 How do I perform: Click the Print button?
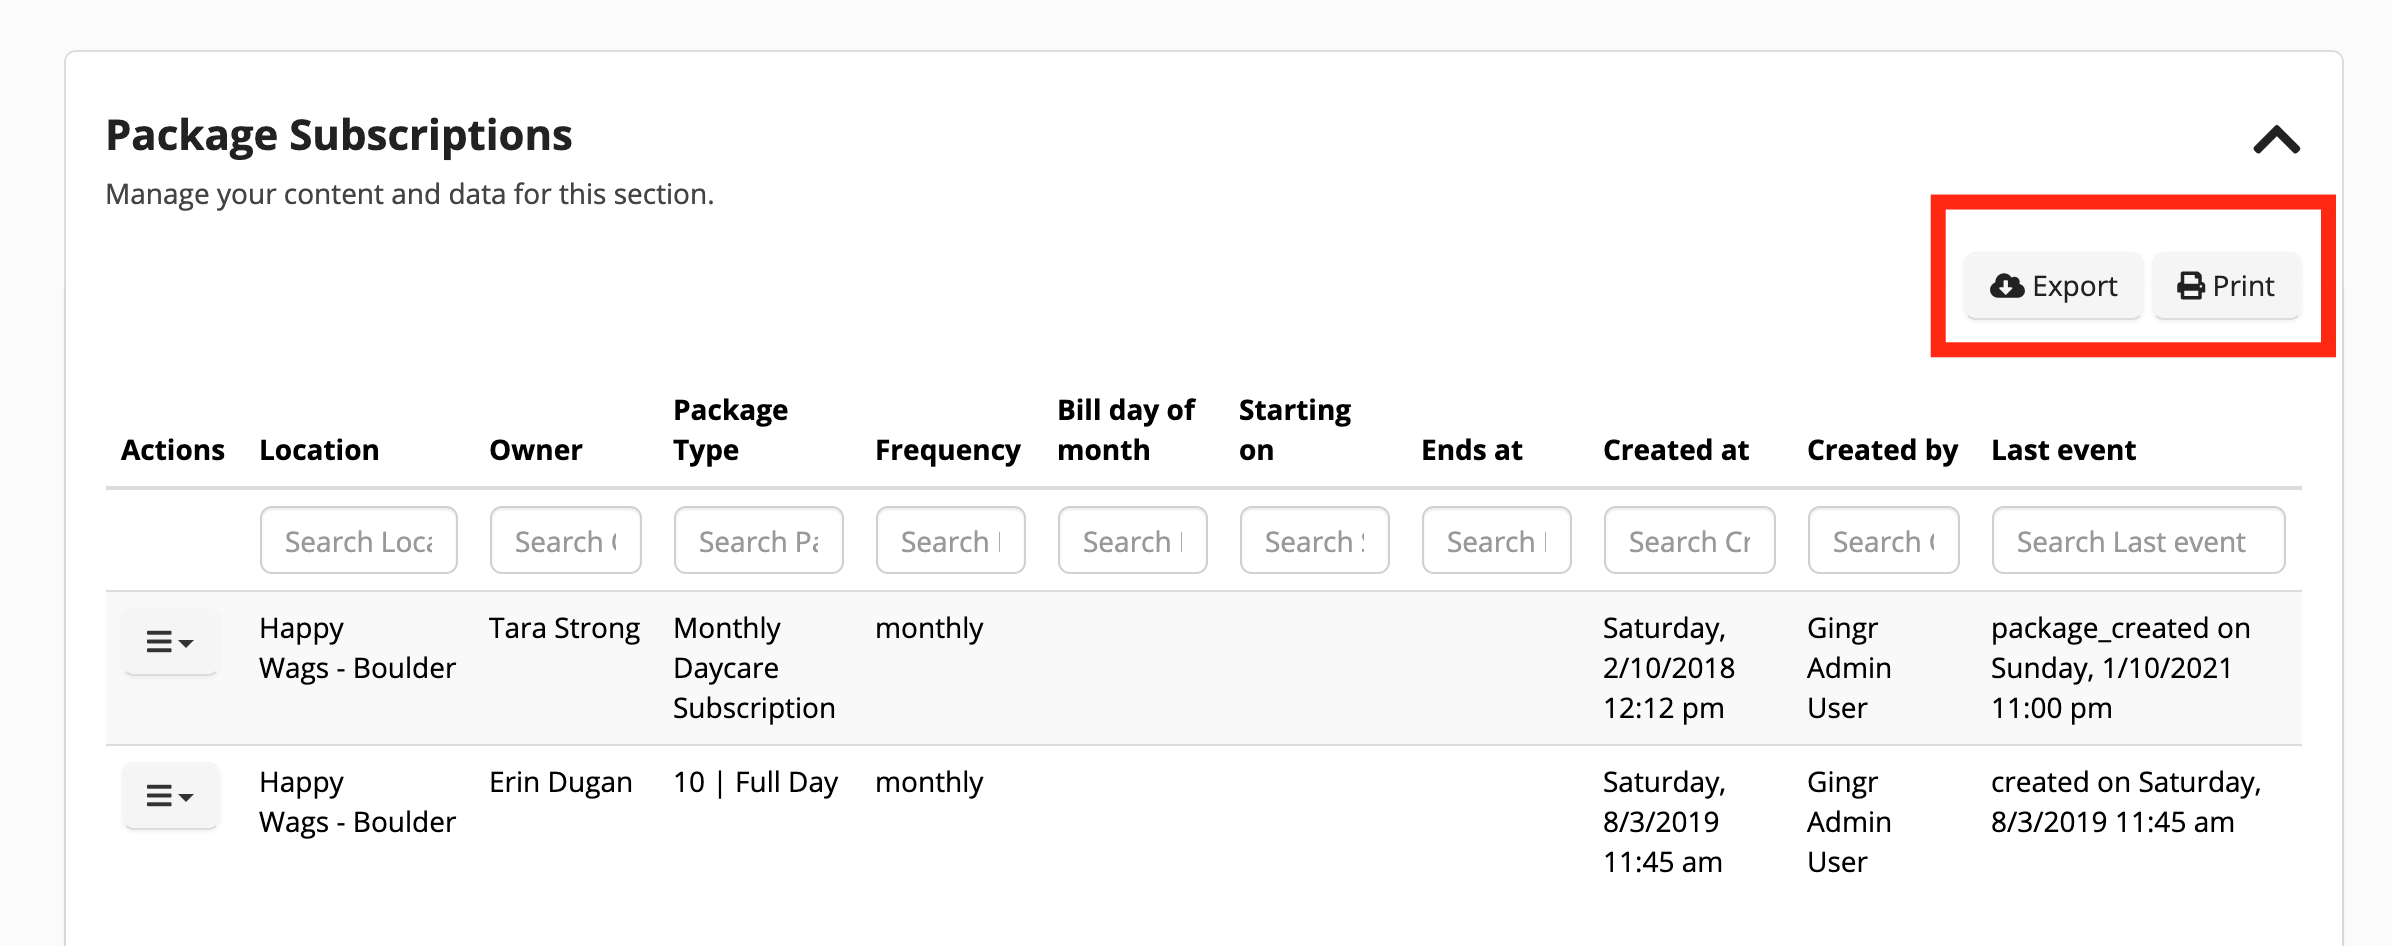click(x=2227, y=286)
